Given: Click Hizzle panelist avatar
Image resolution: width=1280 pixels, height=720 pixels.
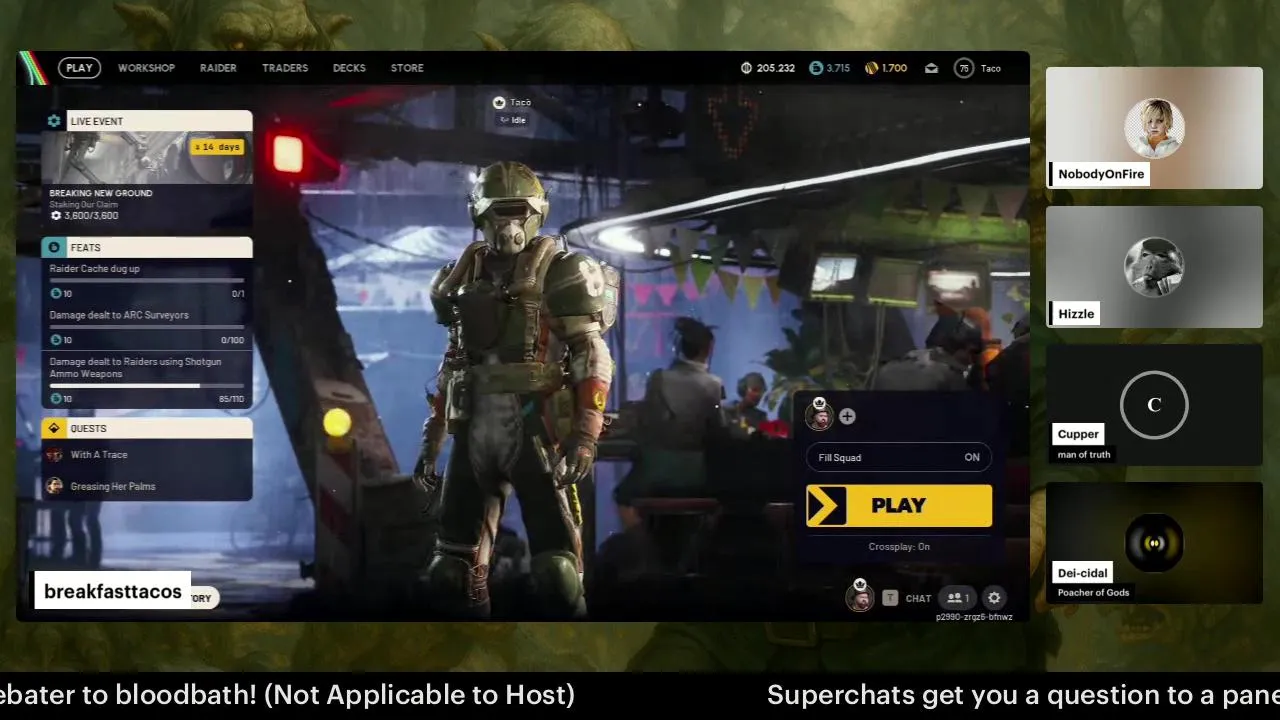Looking at the screenshot, I should click(x=1154, y=267).
